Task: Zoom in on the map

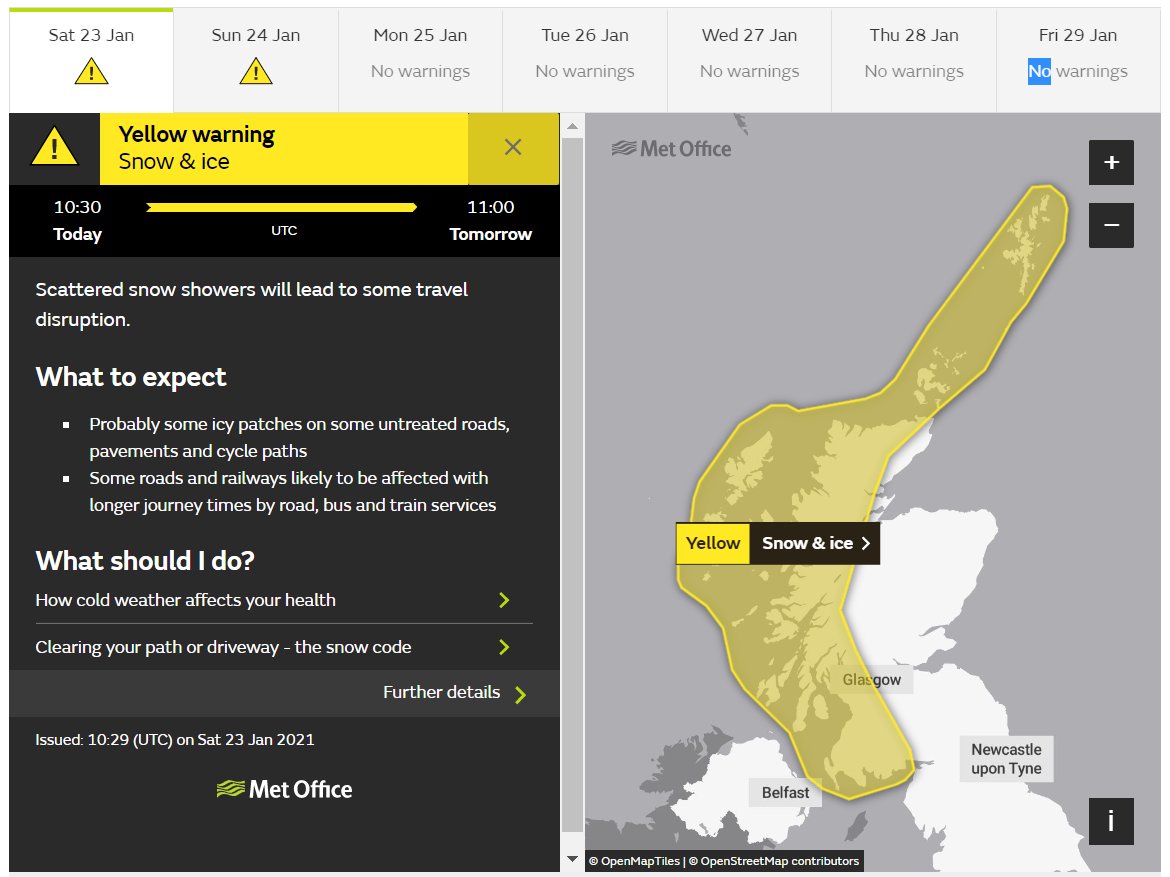Action: coord(1111,162)
